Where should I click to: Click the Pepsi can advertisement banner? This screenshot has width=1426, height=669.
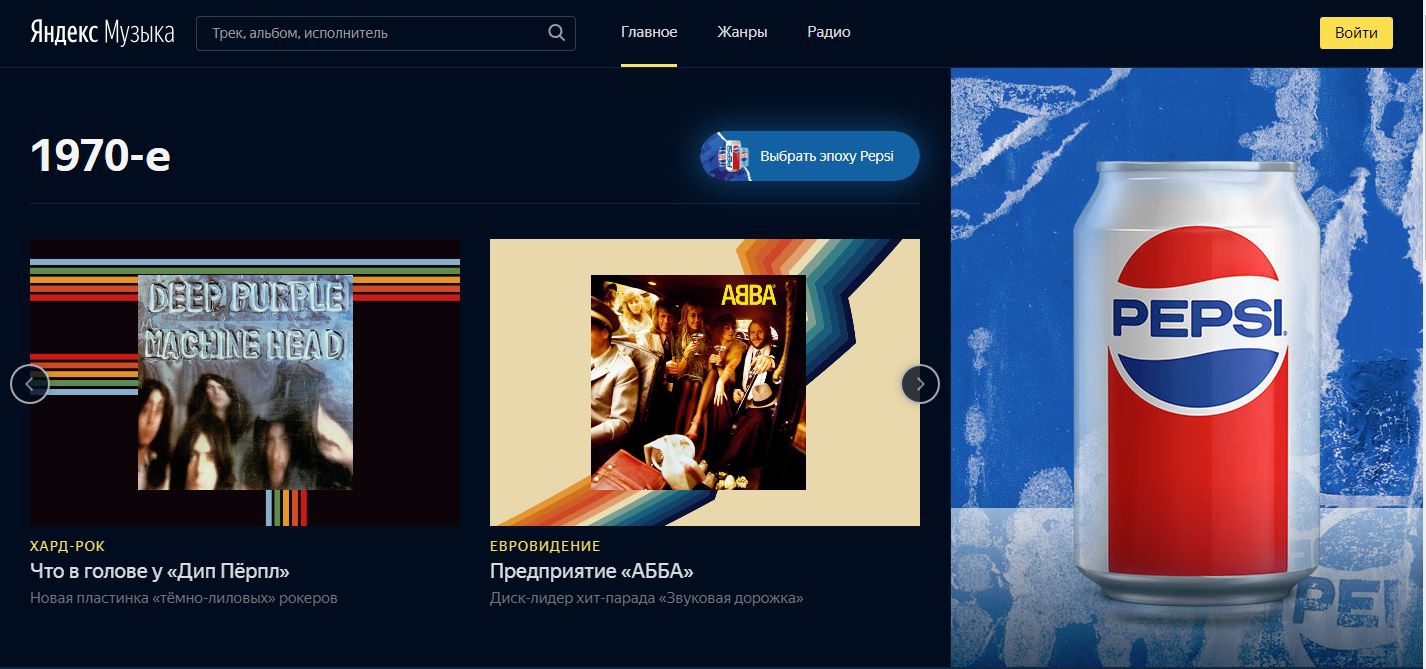coord(1187,368)
